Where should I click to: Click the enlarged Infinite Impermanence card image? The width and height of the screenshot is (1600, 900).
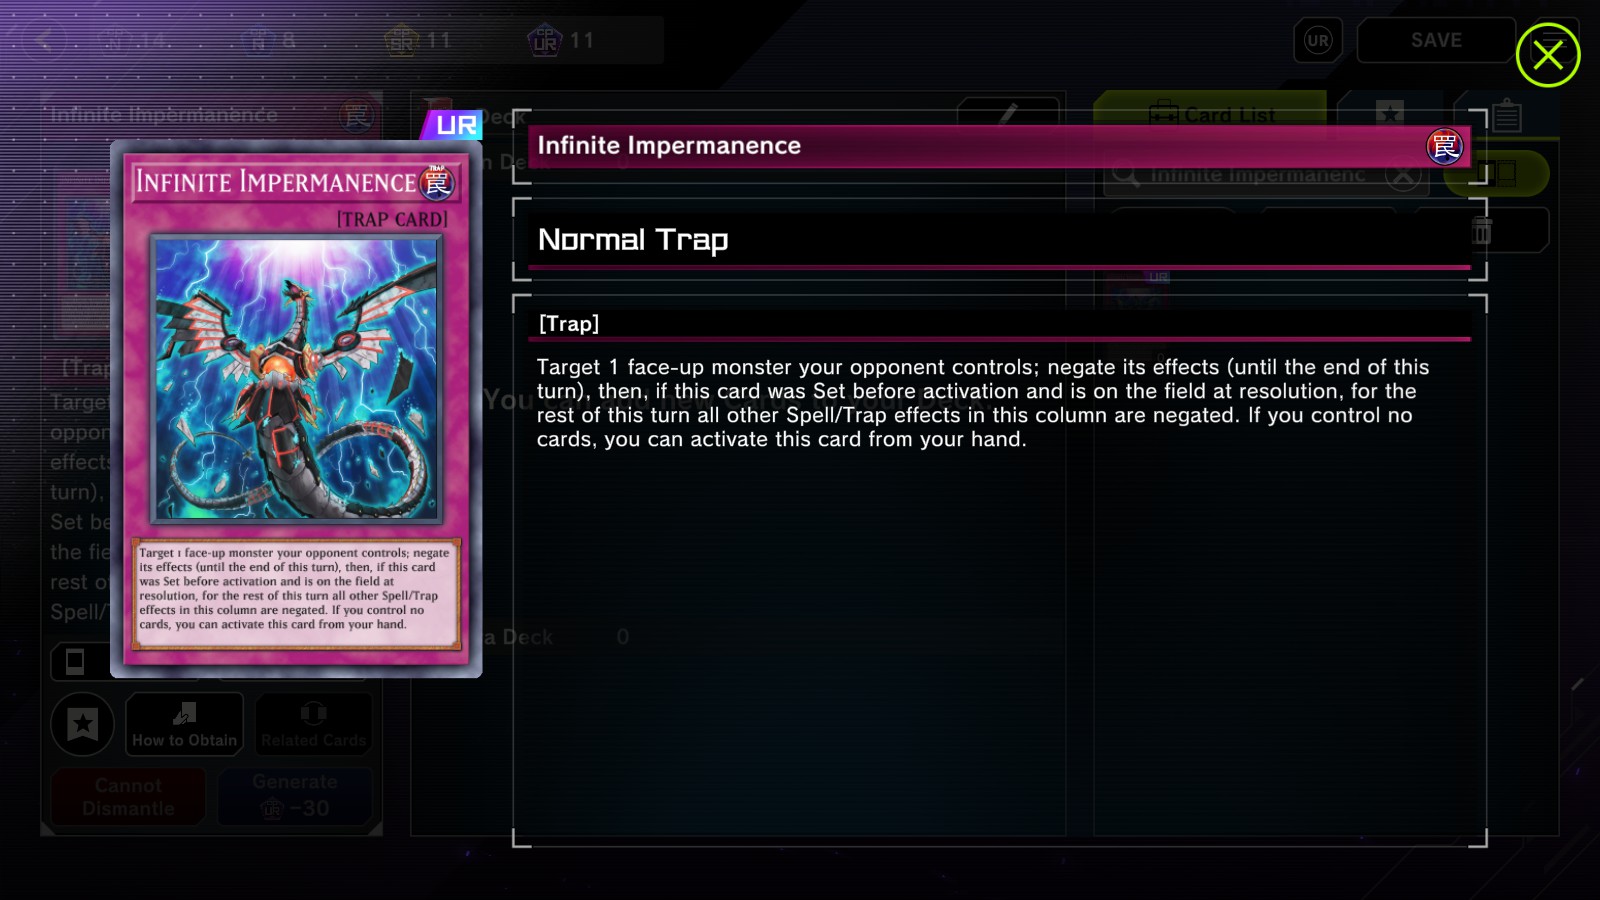click(x=296, y=409)
